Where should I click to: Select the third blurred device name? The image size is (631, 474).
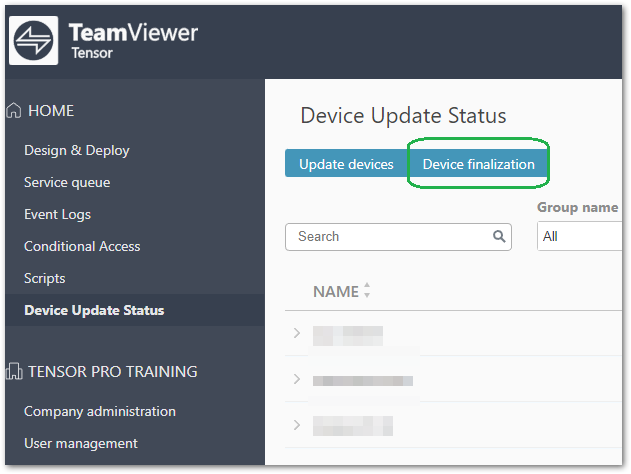[353, 426]
